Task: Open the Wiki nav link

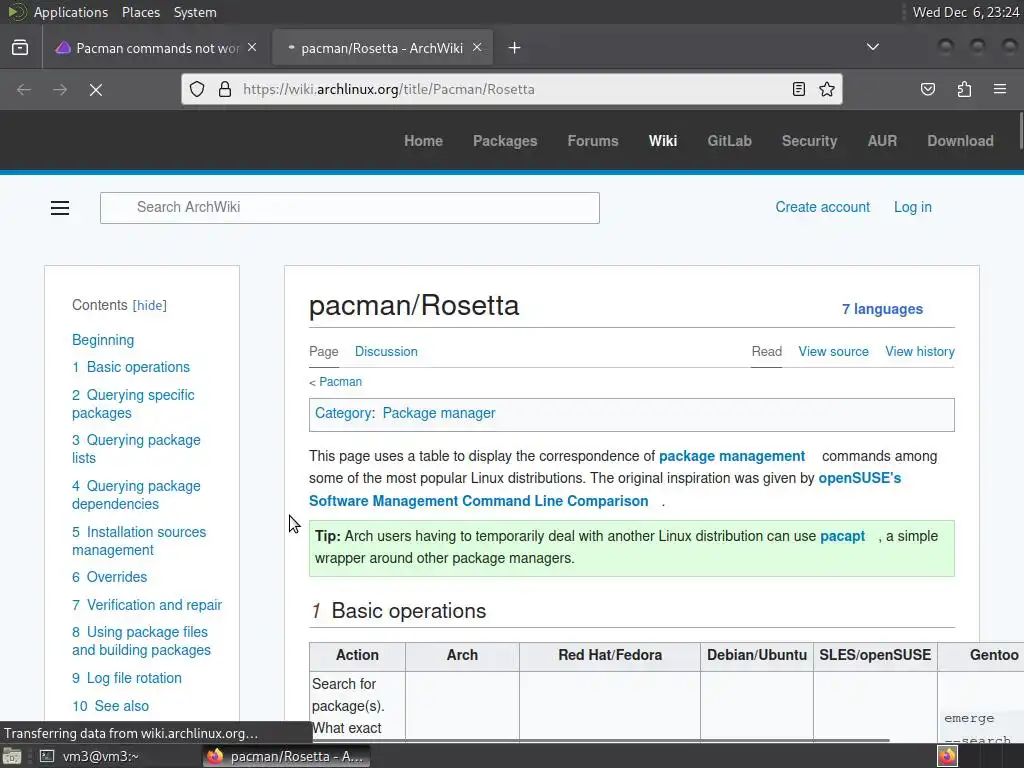Action: 663,141
